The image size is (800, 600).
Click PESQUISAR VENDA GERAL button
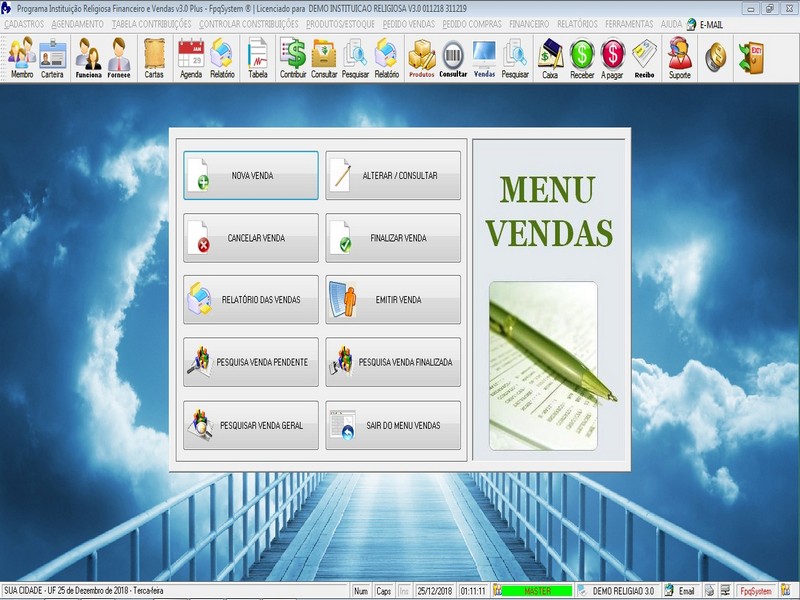tap(251, 425)
